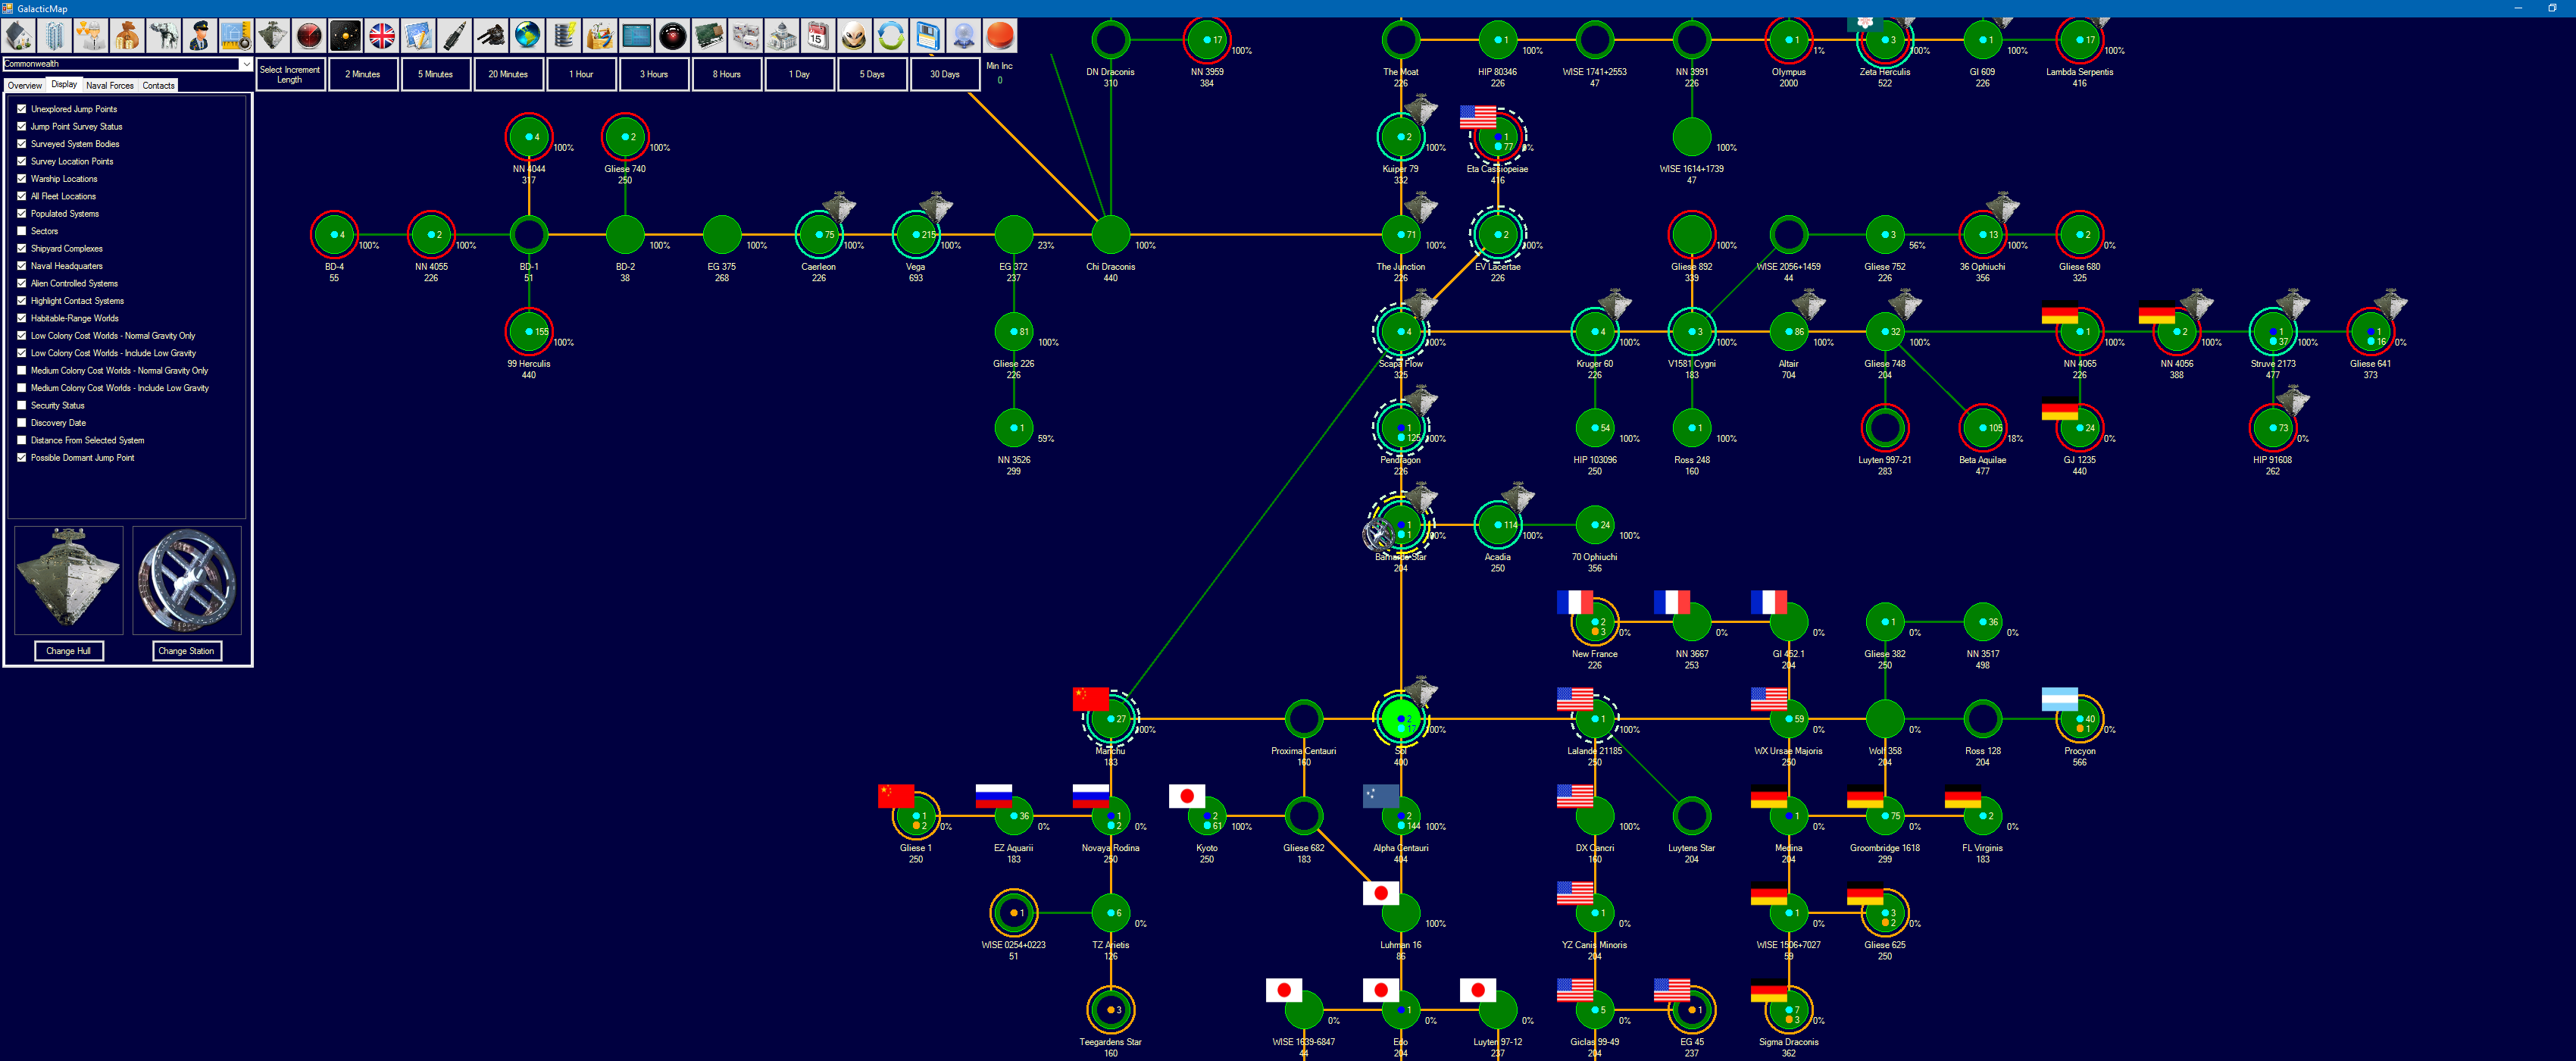Open the hard-hat worker mining icon
The width and height of the screenshot is (2576, 1061).
[91, 36]
